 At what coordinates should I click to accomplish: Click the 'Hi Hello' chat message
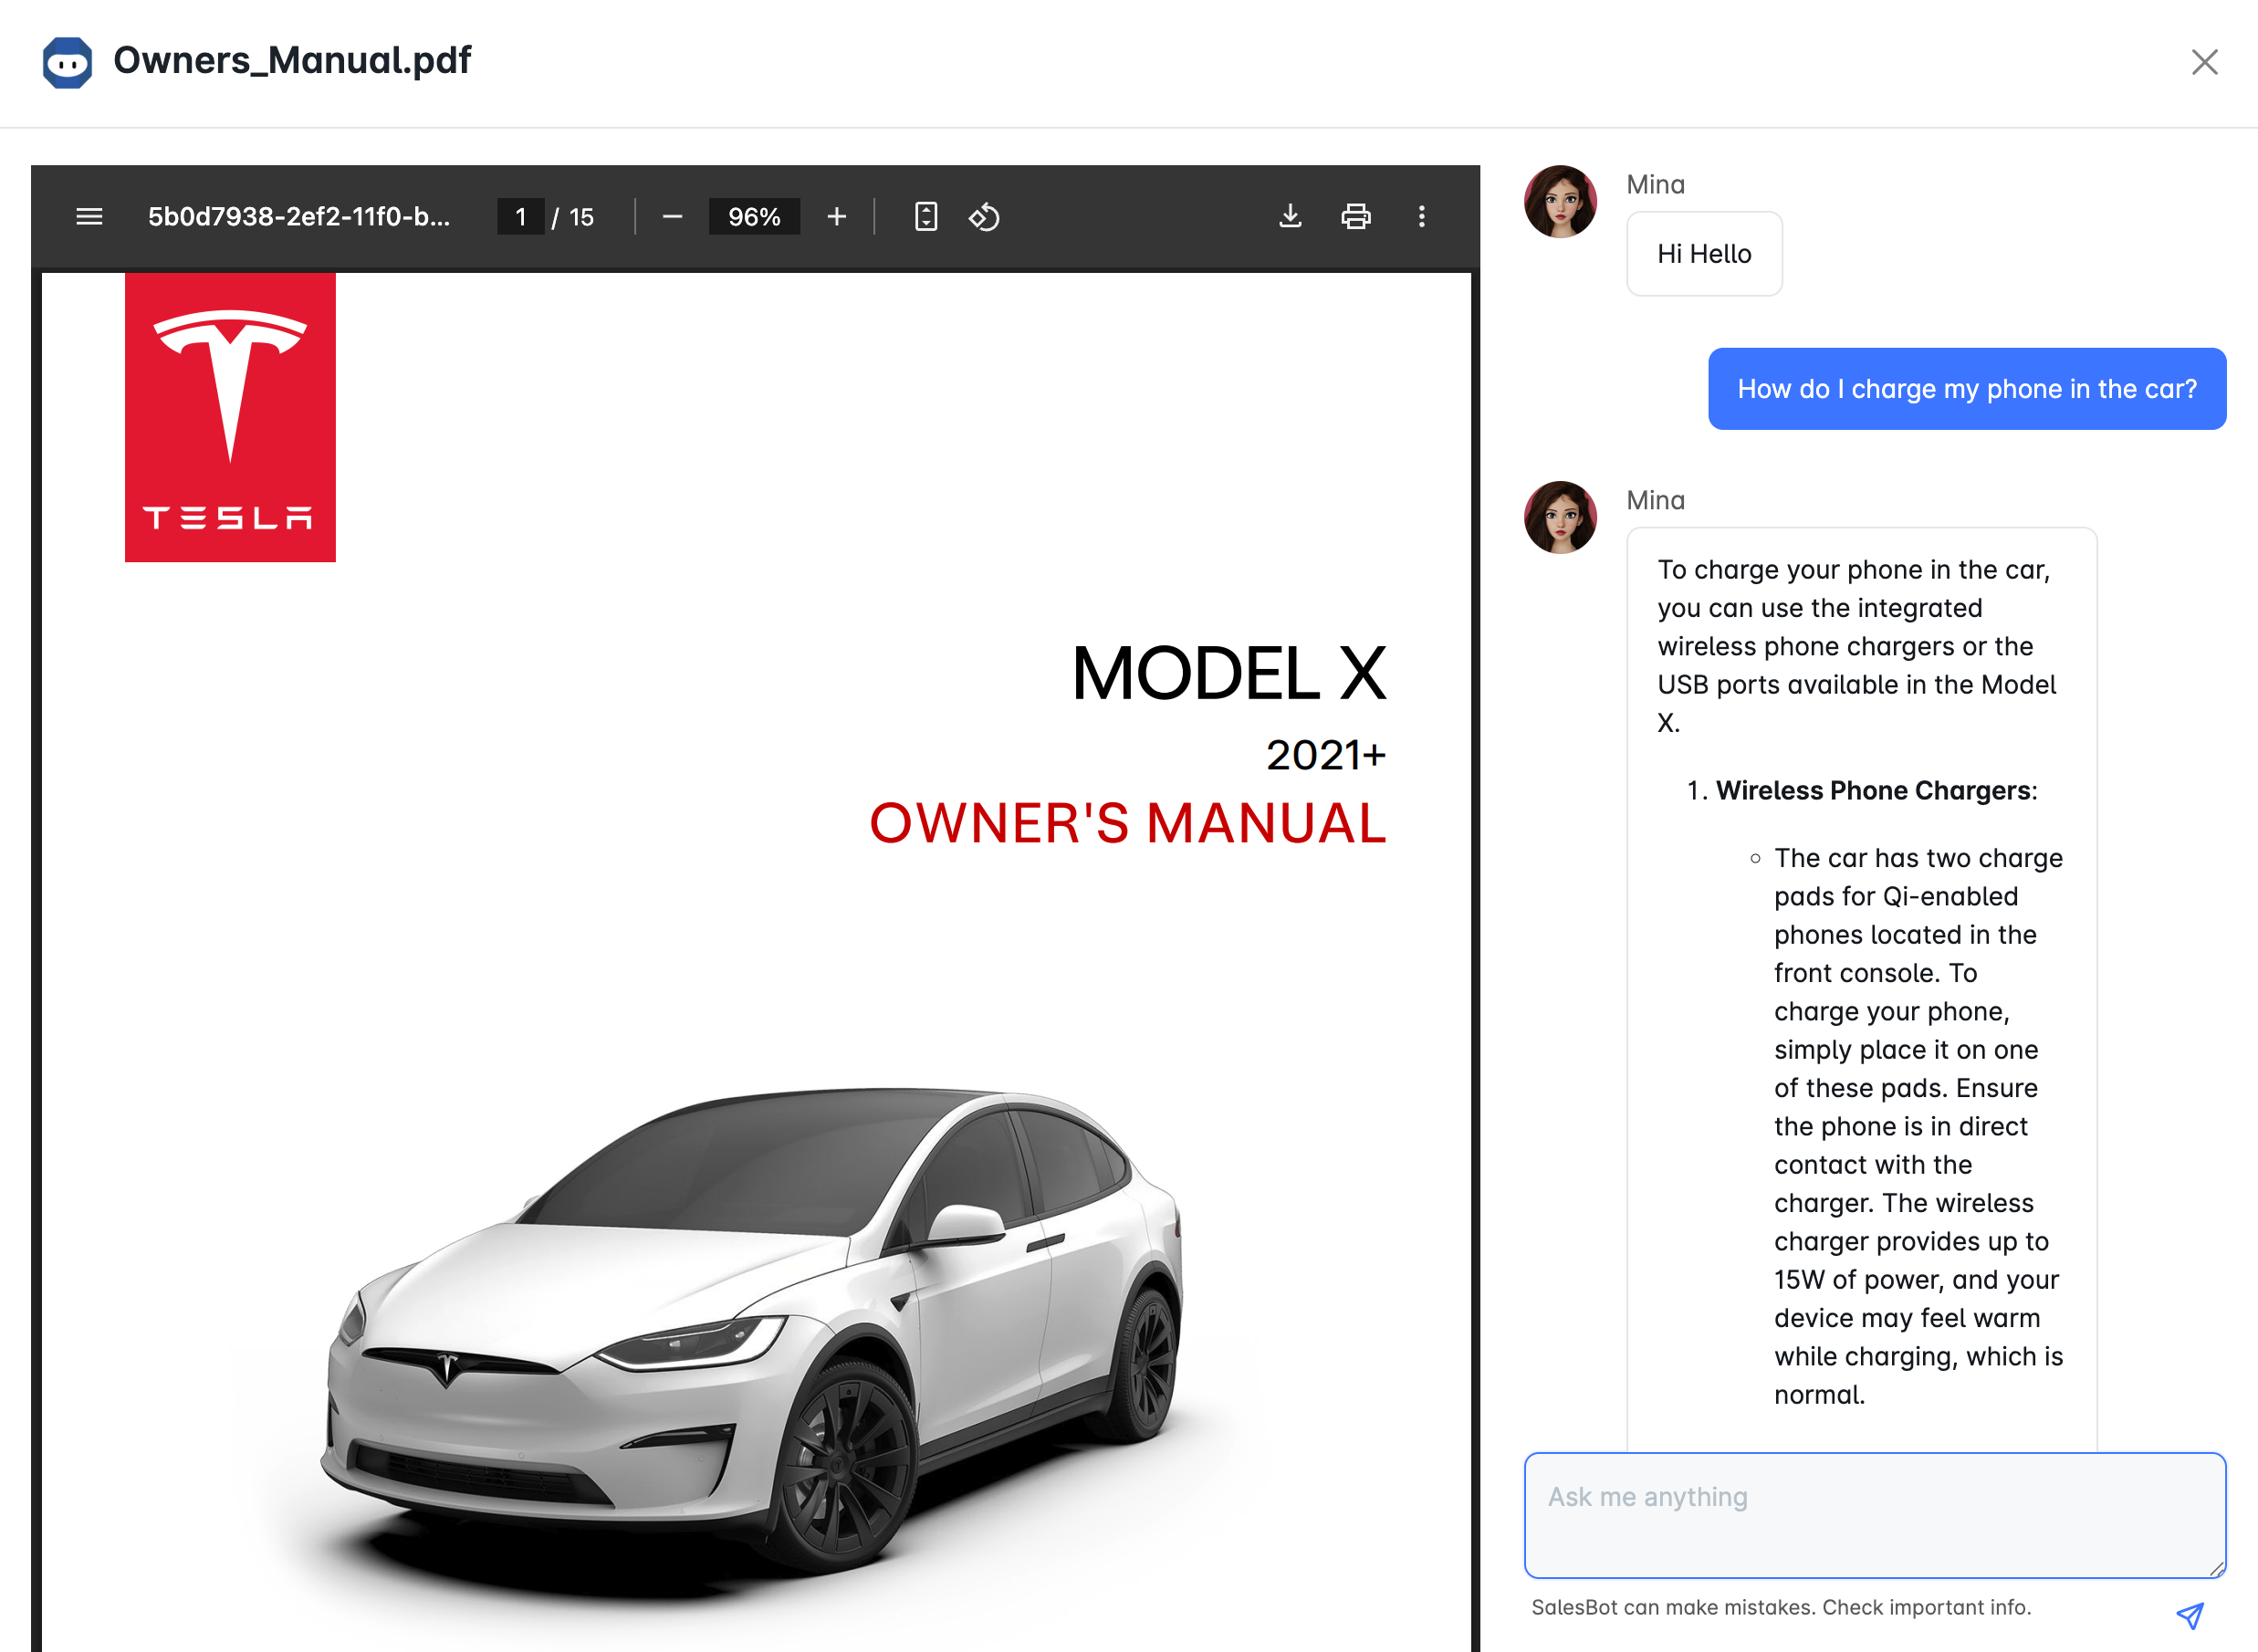coord(1704,254)
